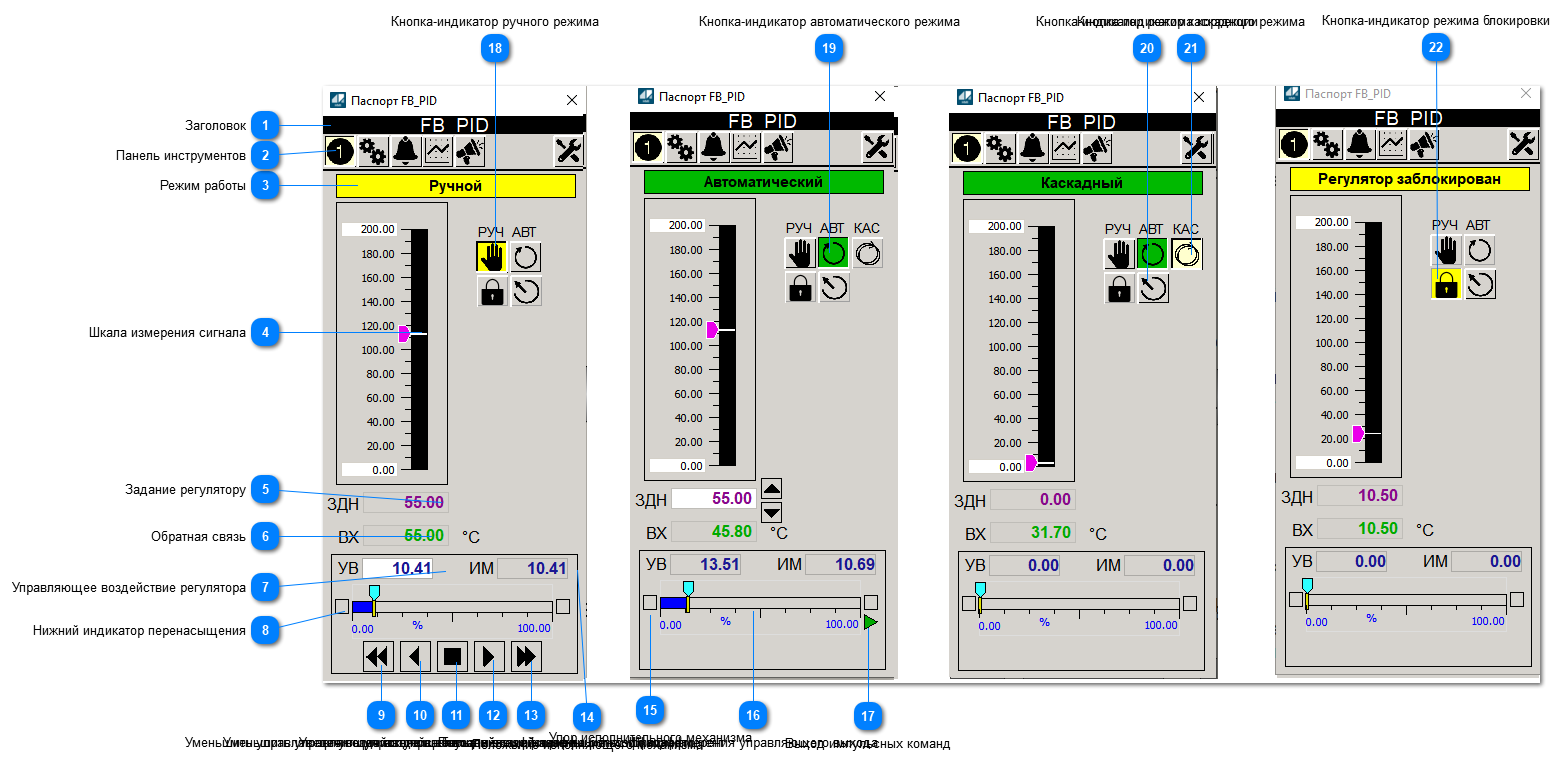Select main tab 1 in the Регулятор заблокирован window
This screenshot has width=1566, height=768.
(1294, 144)
